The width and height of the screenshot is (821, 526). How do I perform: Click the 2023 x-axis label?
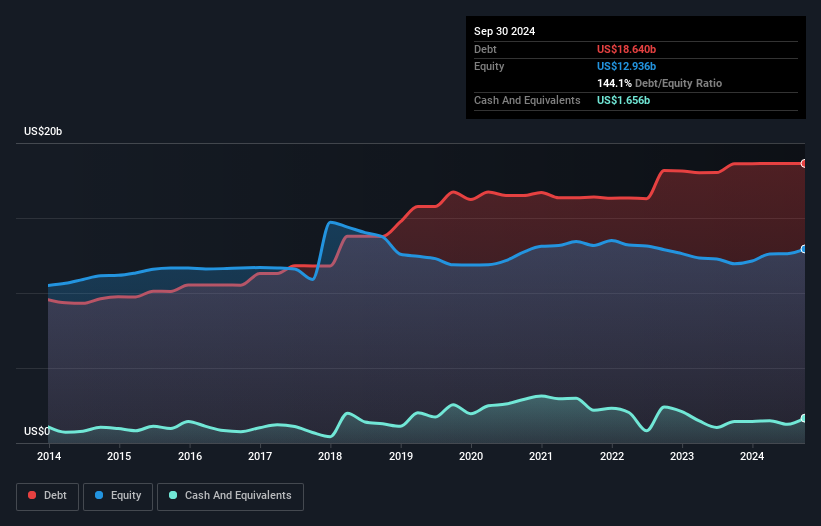click(682, 456)
